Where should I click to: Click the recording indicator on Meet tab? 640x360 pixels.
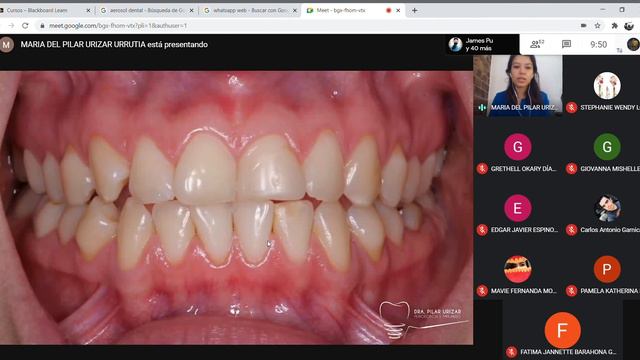[388, 10]
